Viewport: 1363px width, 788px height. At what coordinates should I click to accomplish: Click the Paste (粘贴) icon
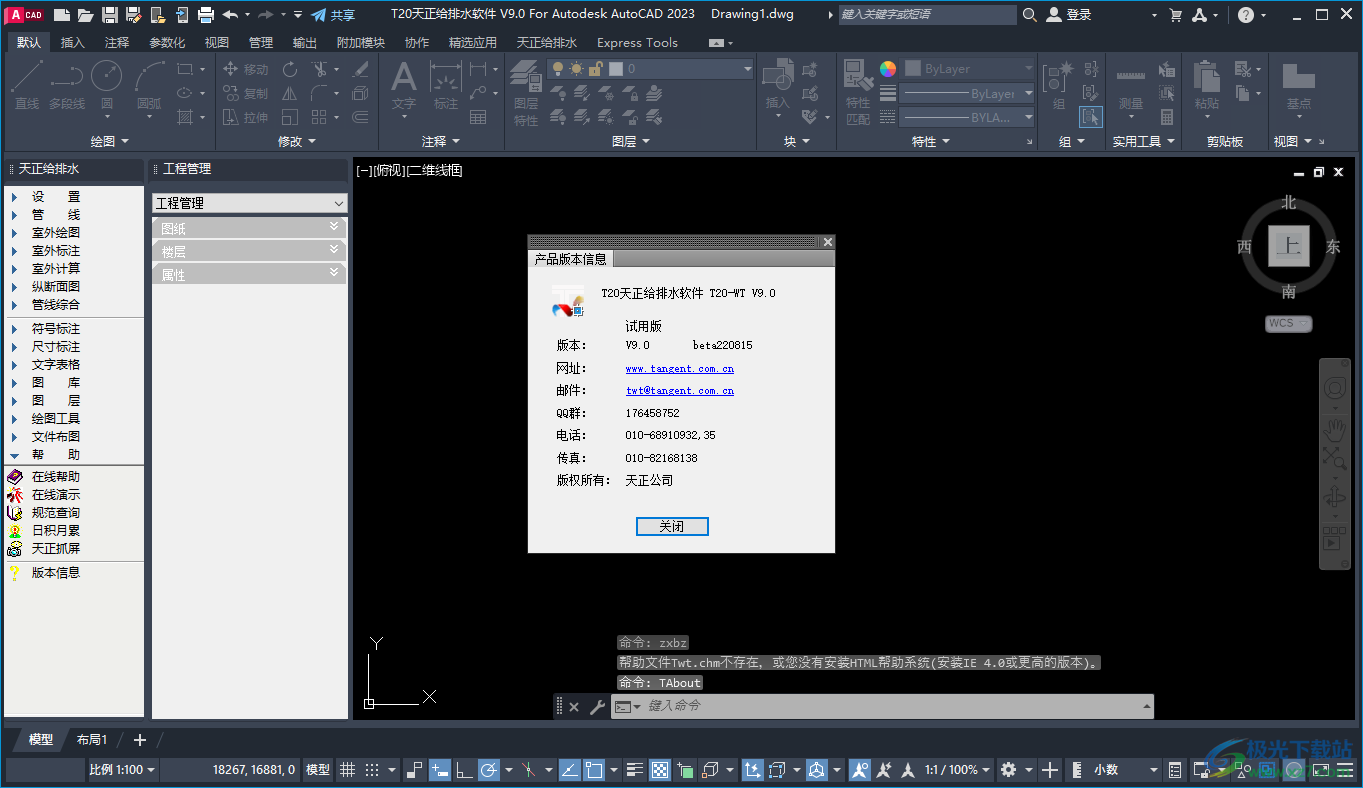[1207, 87]
